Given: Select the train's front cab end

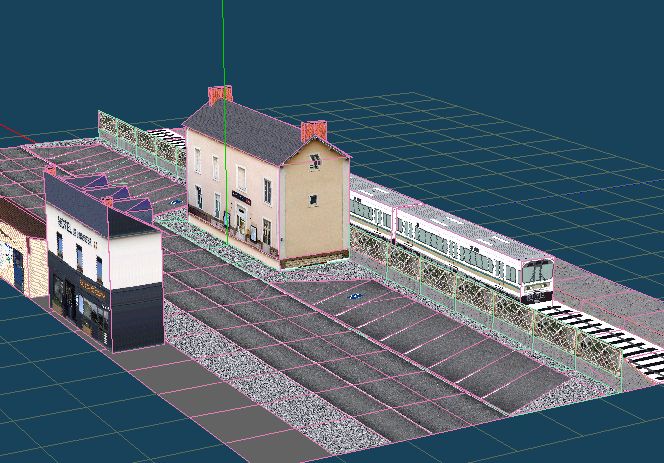Looking at the screenshot, I should (537, 278).
